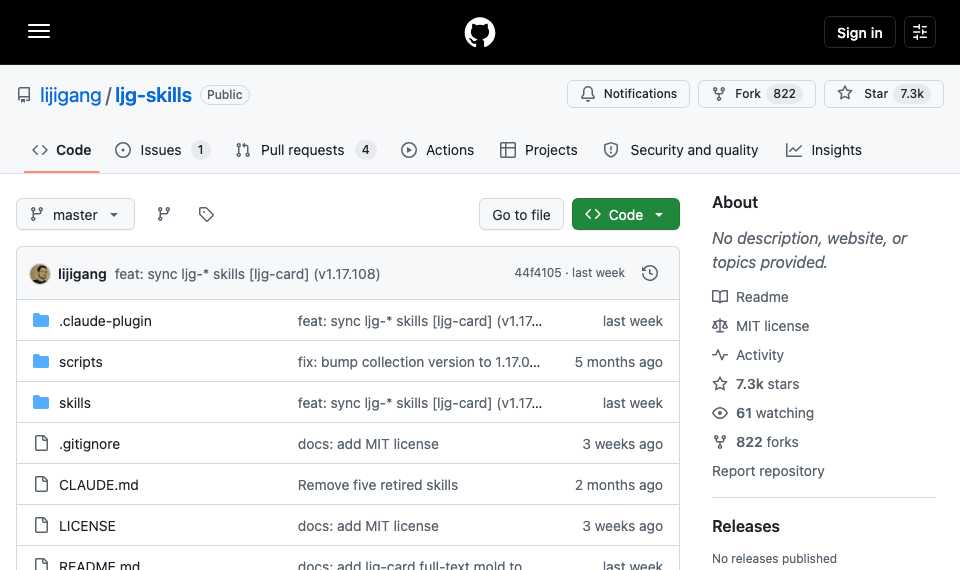Image resolution: width=960 pixels, height=570 pixels.
Task: Click the Notifications bell button
Action: (628, 94)
